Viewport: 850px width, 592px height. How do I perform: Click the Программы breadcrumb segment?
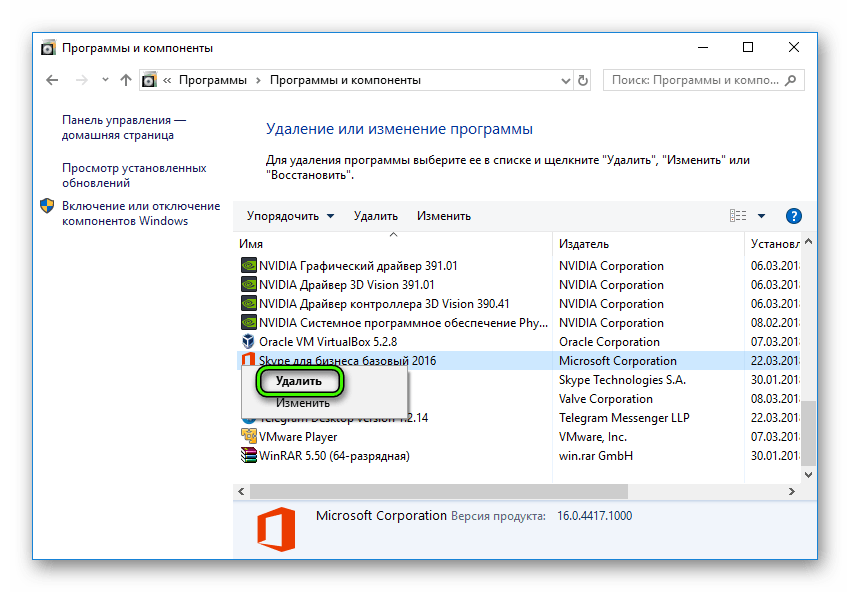pyautogui.click(x=212, y=80)
